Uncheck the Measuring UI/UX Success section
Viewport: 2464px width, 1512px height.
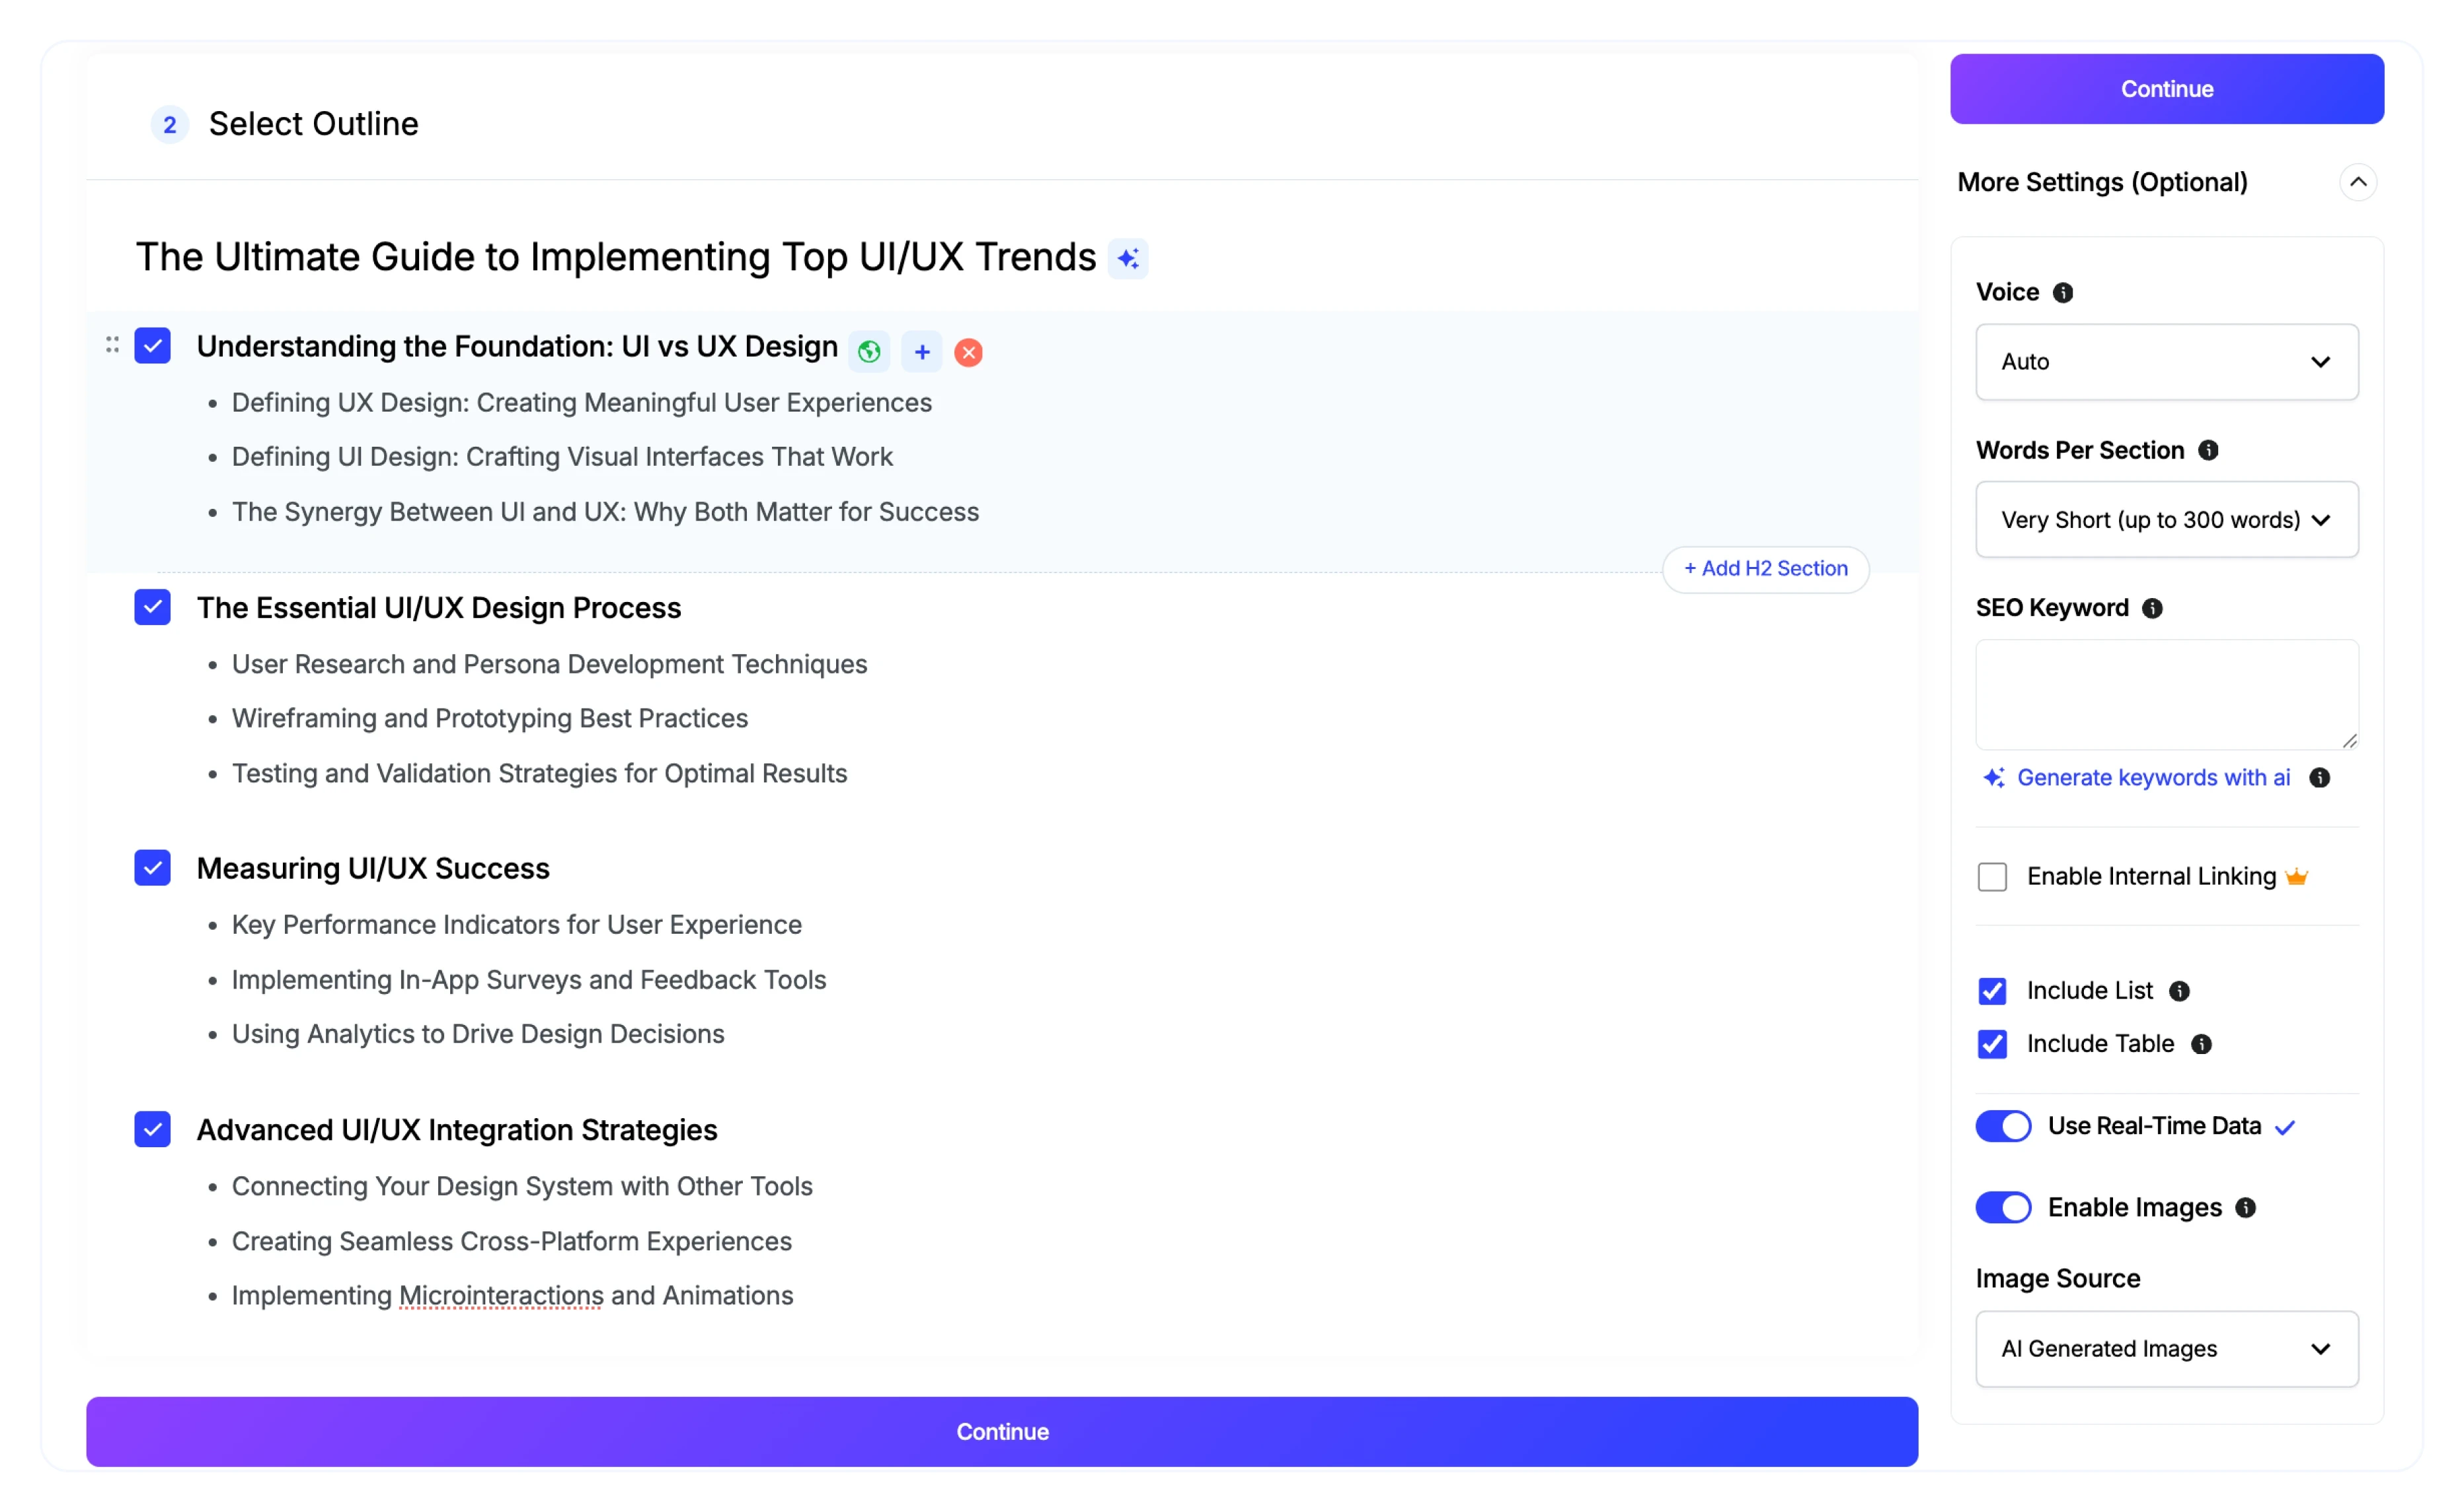[x=152, y=868]
